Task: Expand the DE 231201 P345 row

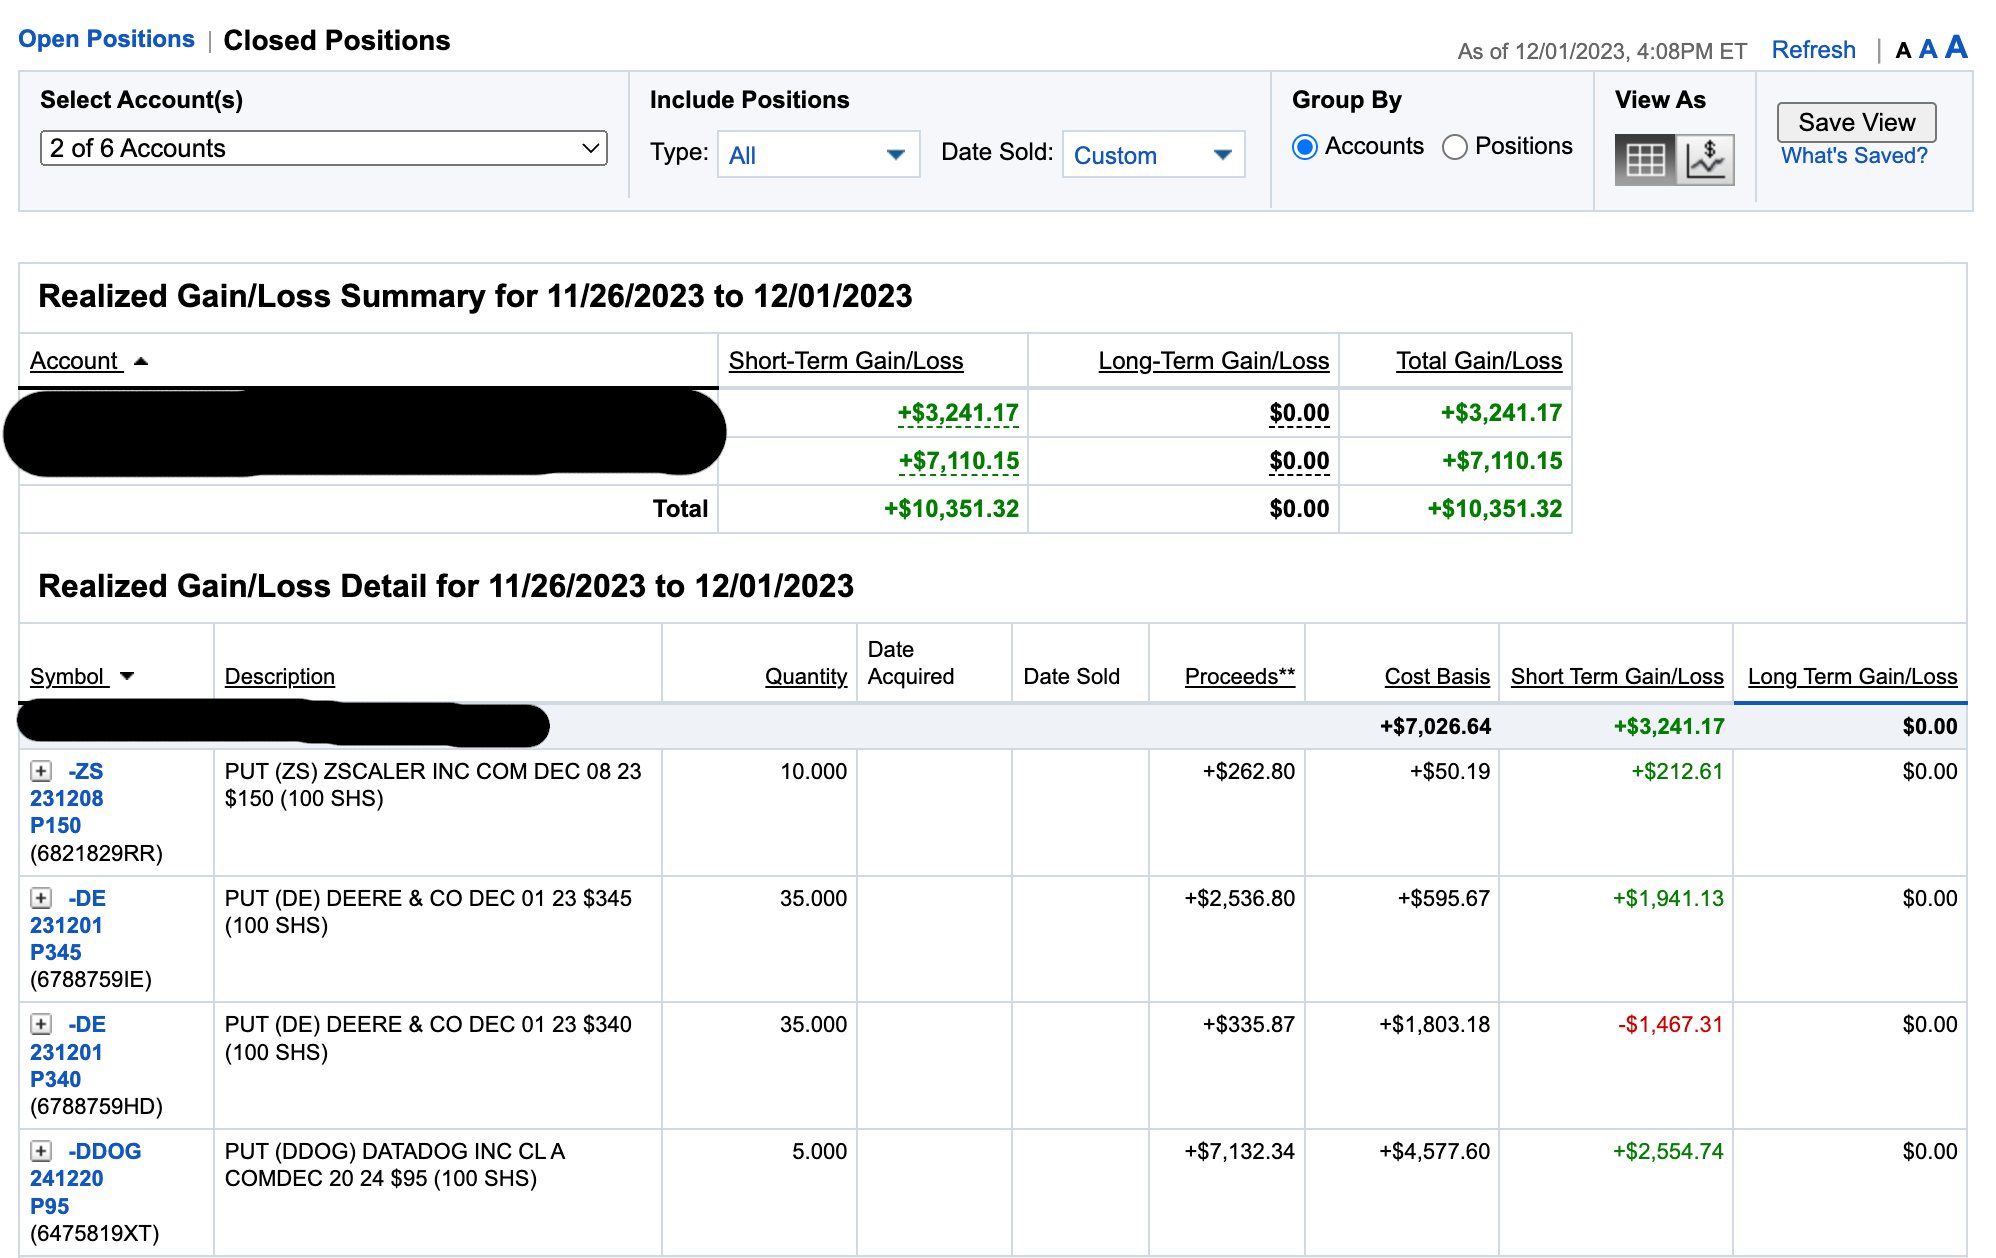Action: click(x=41, y=898)
